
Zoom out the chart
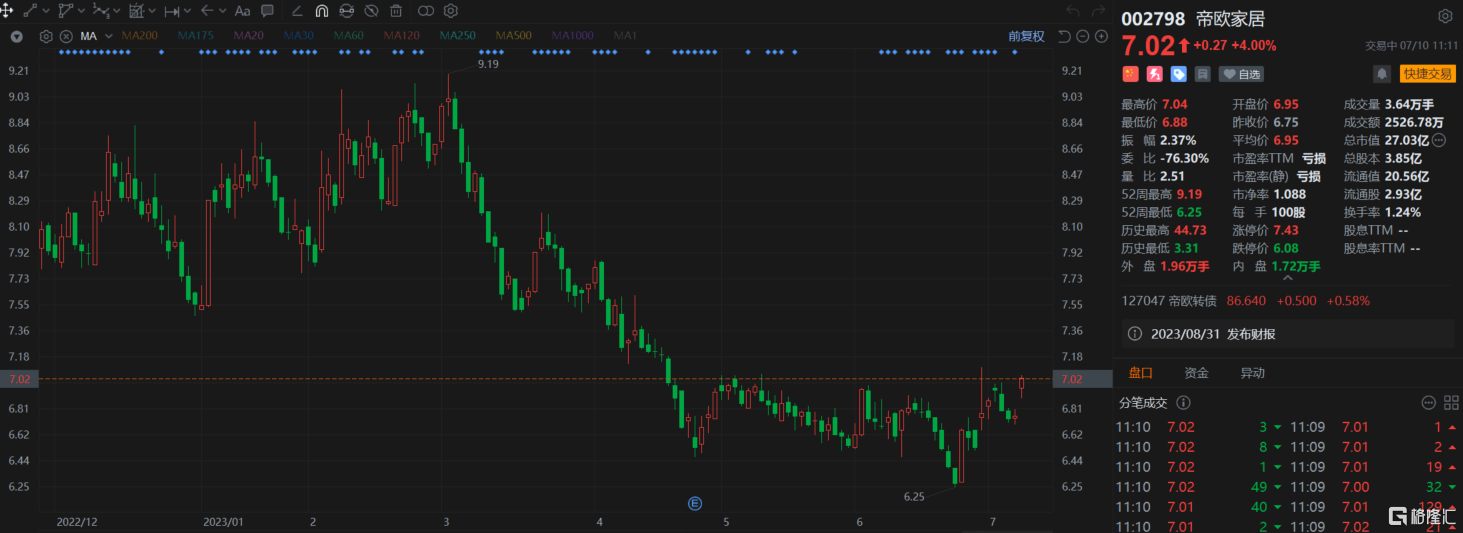1083,36
